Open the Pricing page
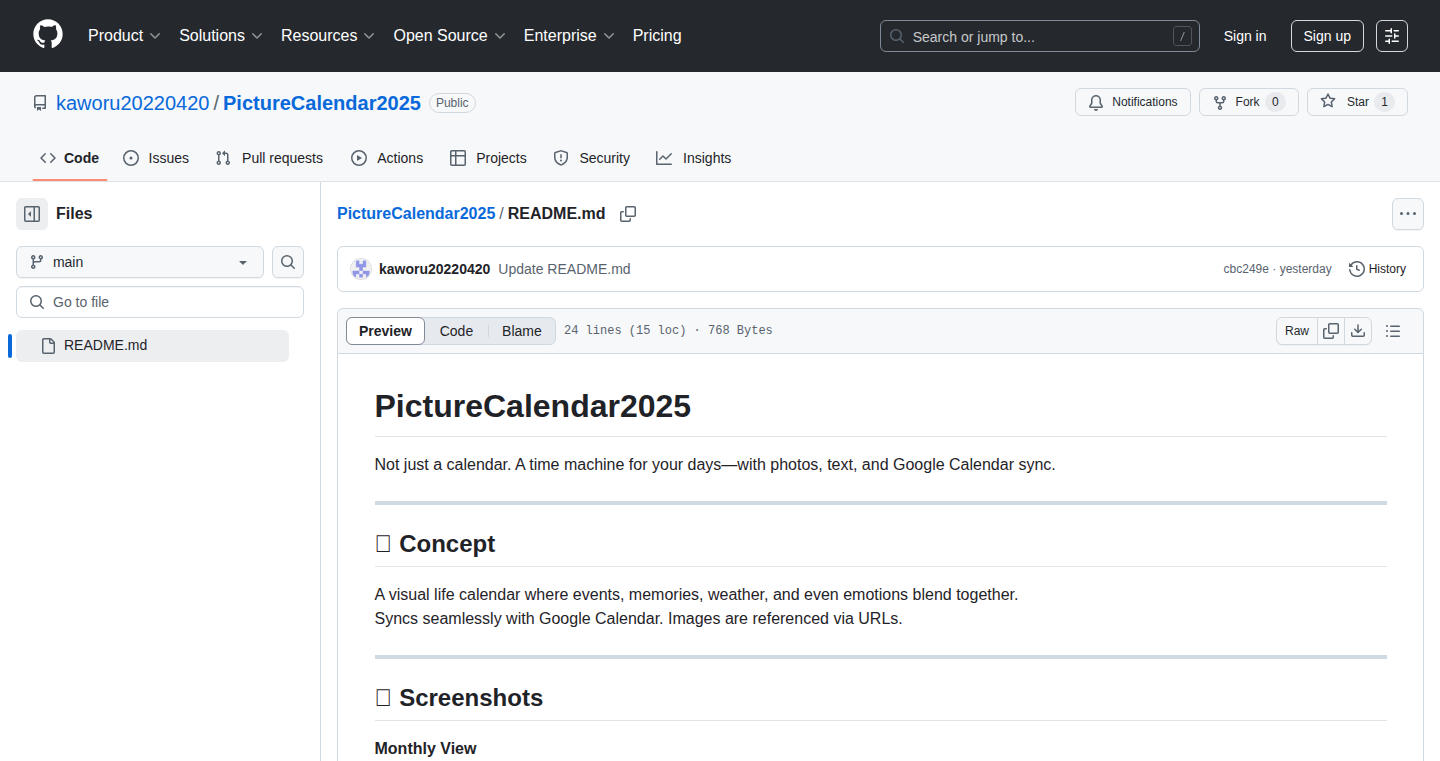 click(657, 35)
